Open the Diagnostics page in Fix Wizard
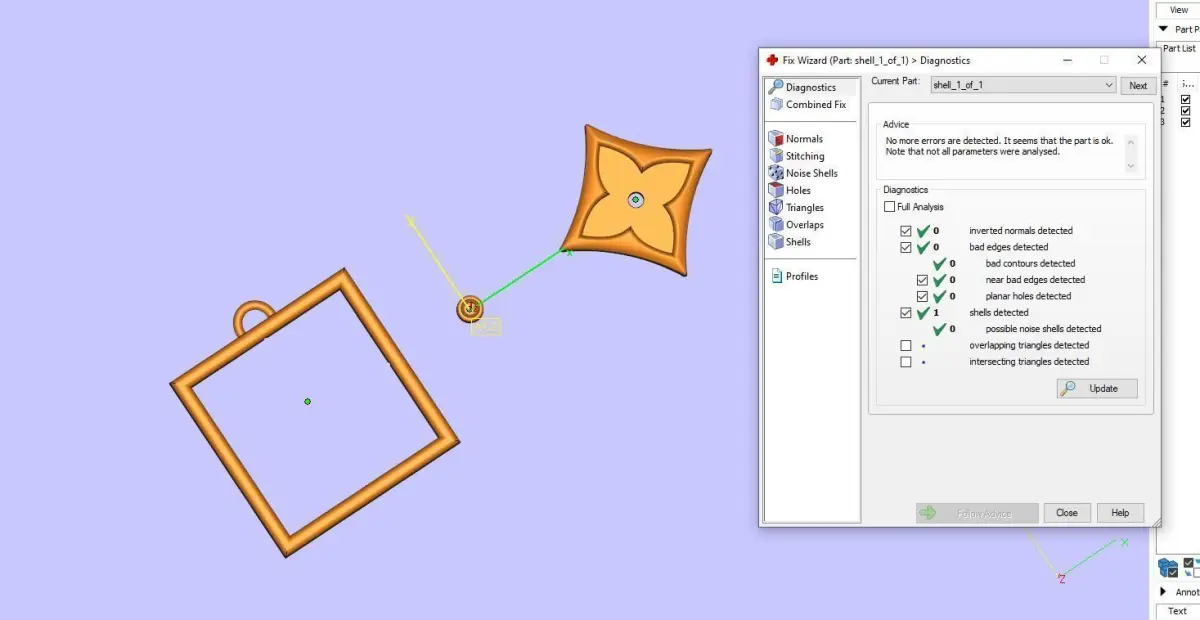1200x620 pixels. pyautogui.click(x=810, y=87)
